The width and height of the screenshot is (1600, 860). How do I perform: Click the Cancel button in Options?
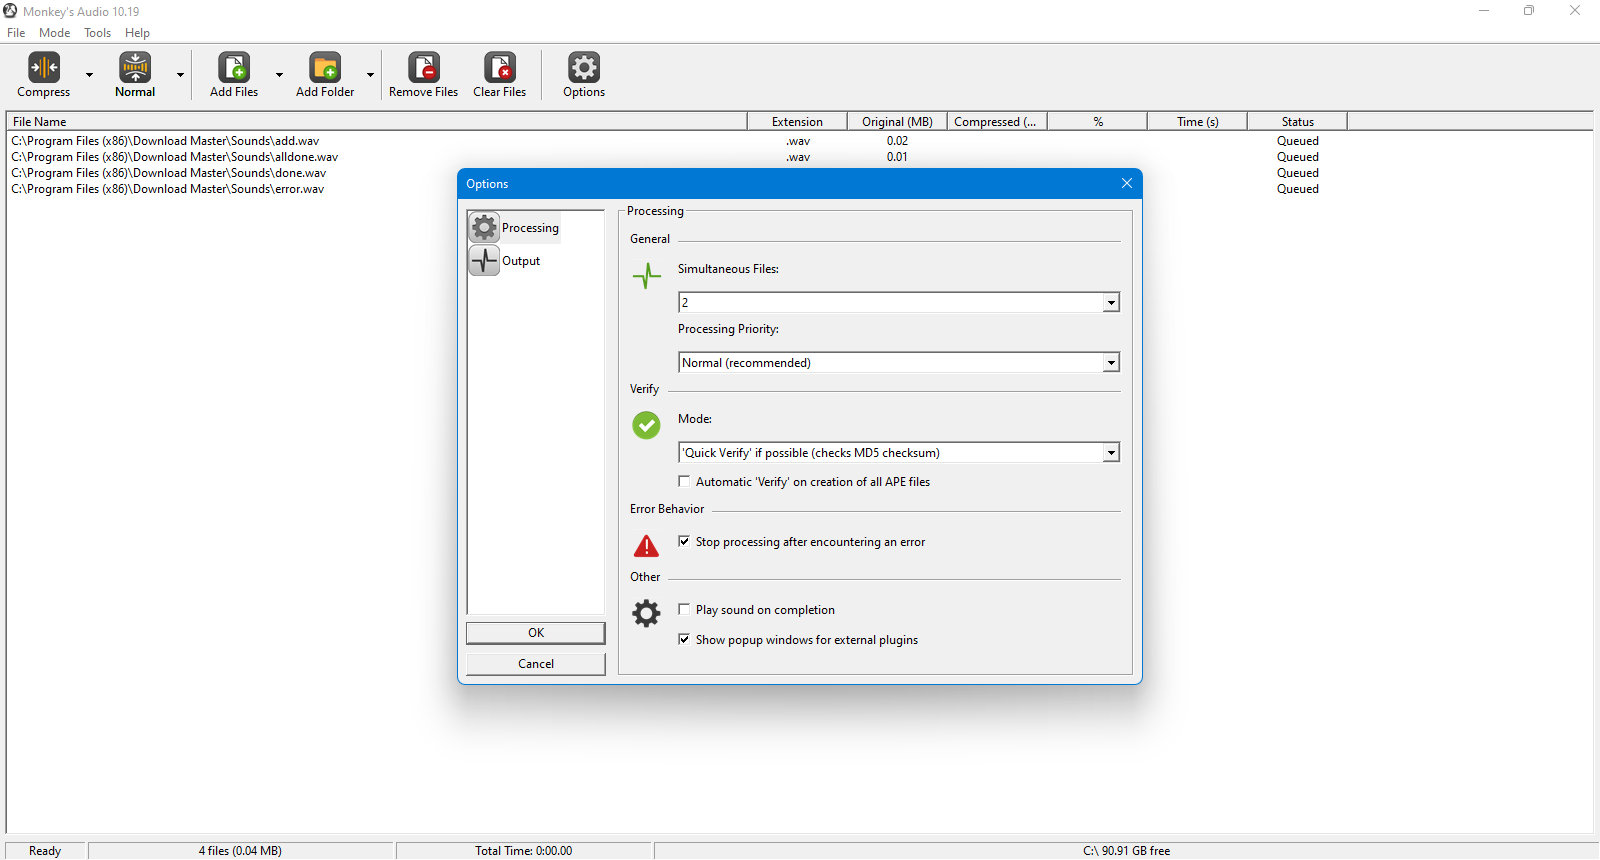pyautogui.click(x=536, y=664)
